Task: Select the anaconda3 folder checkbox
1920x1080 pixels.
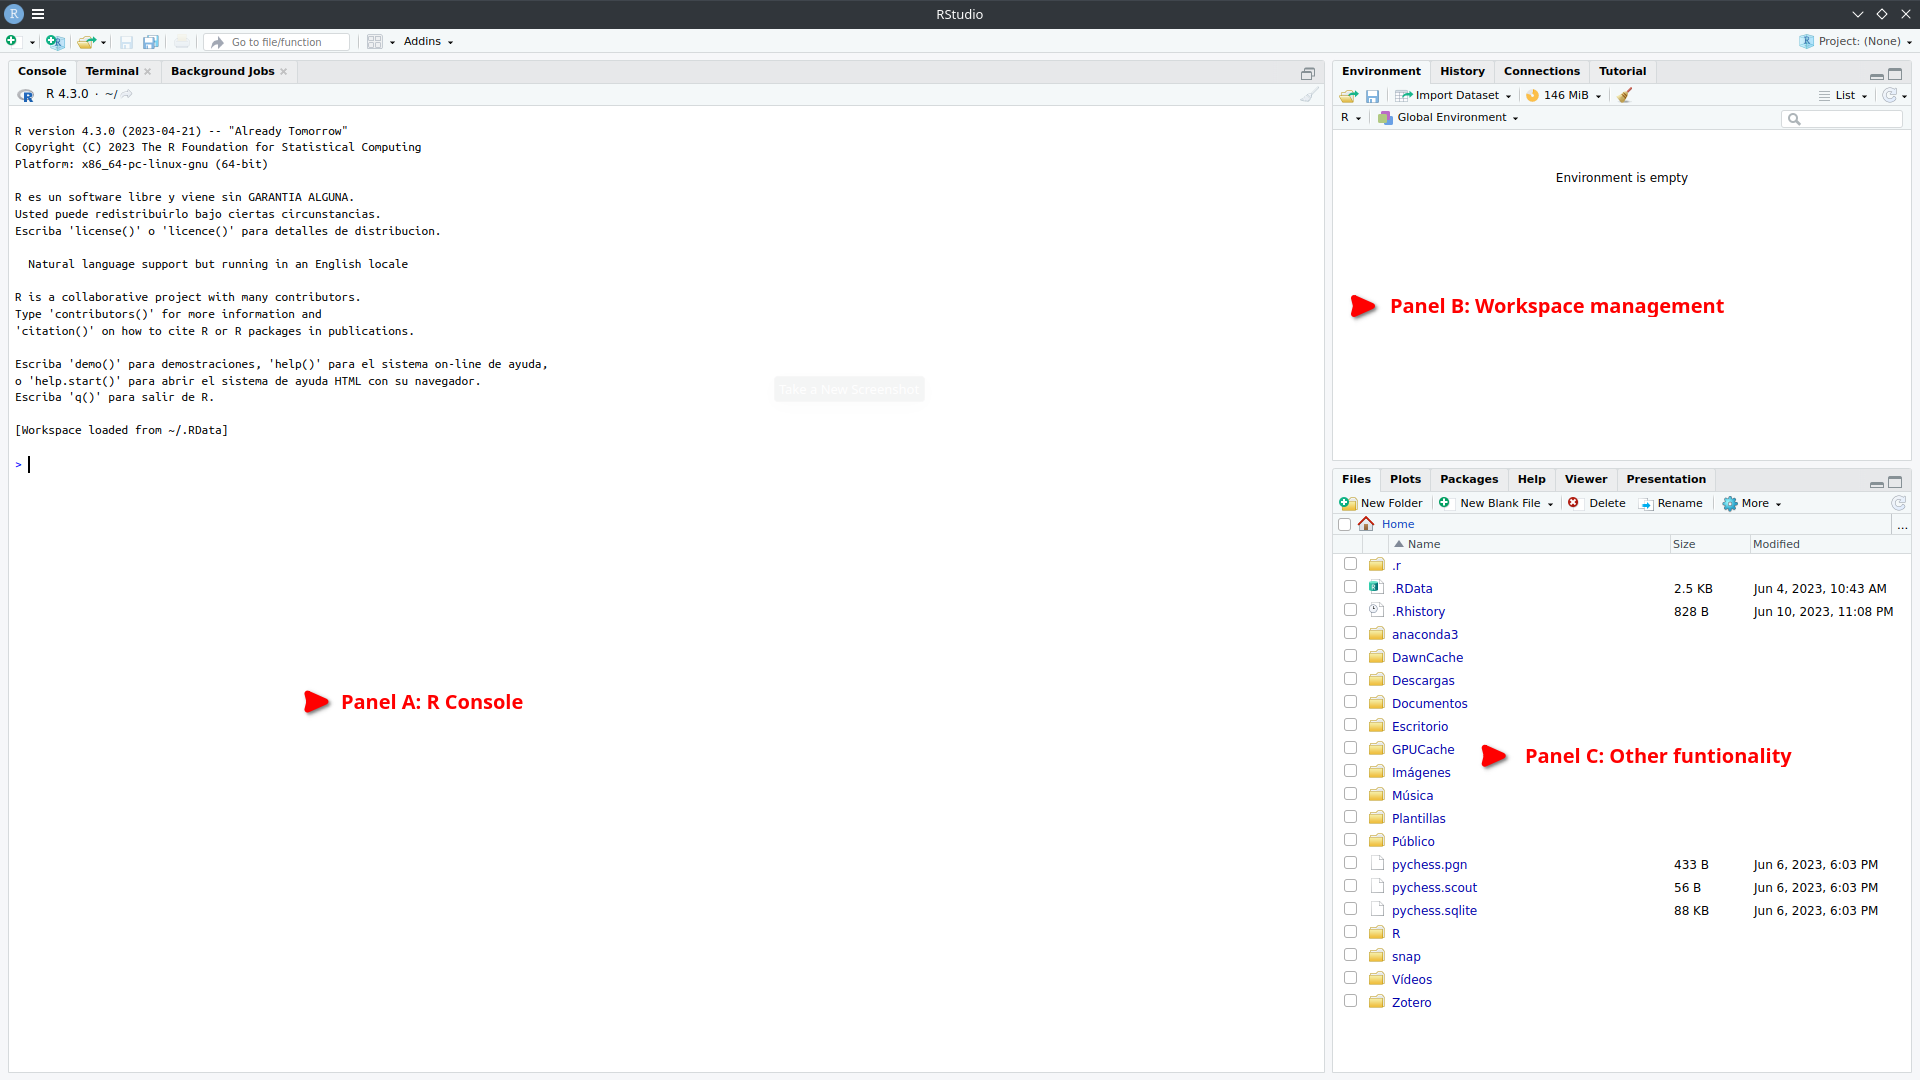Action: pos(1350,633)
